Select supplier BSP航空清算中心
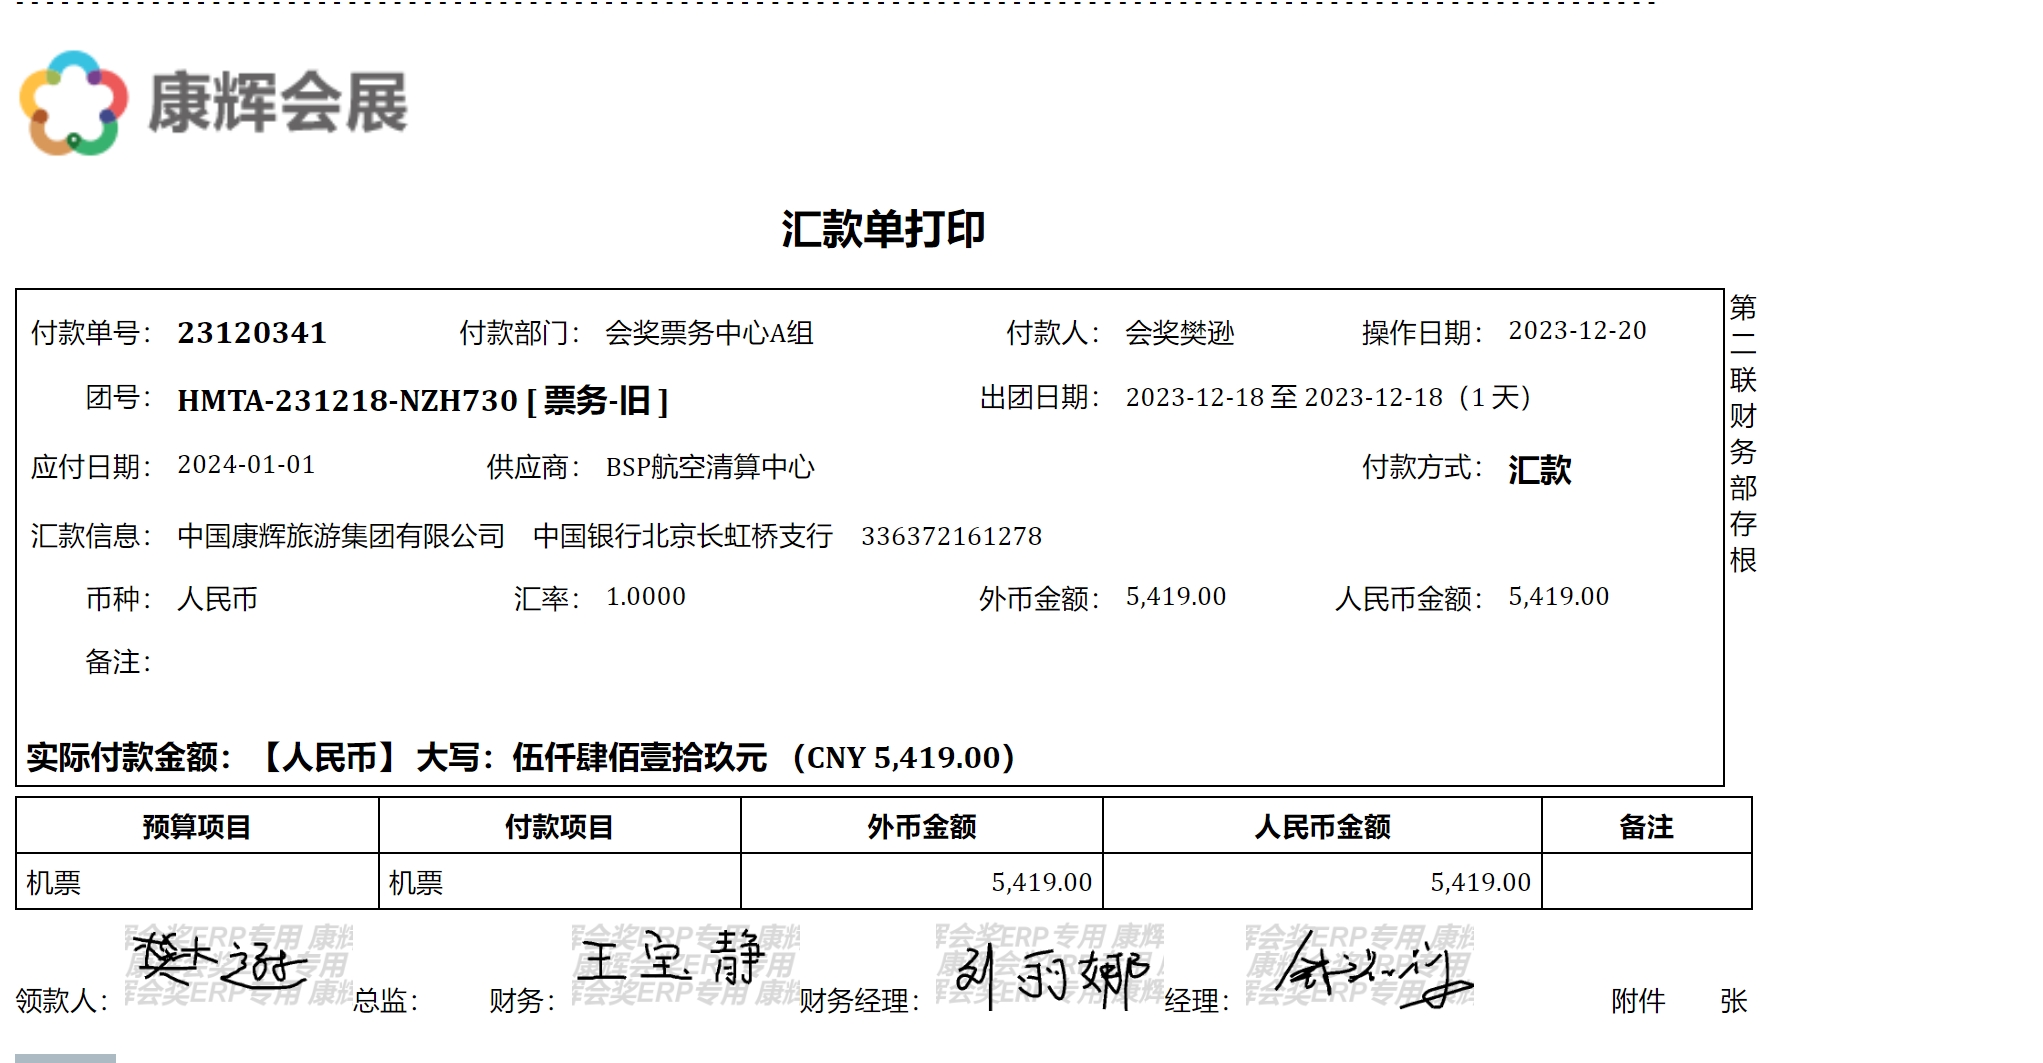The image size is (2043, 1063). click(710, 467)
